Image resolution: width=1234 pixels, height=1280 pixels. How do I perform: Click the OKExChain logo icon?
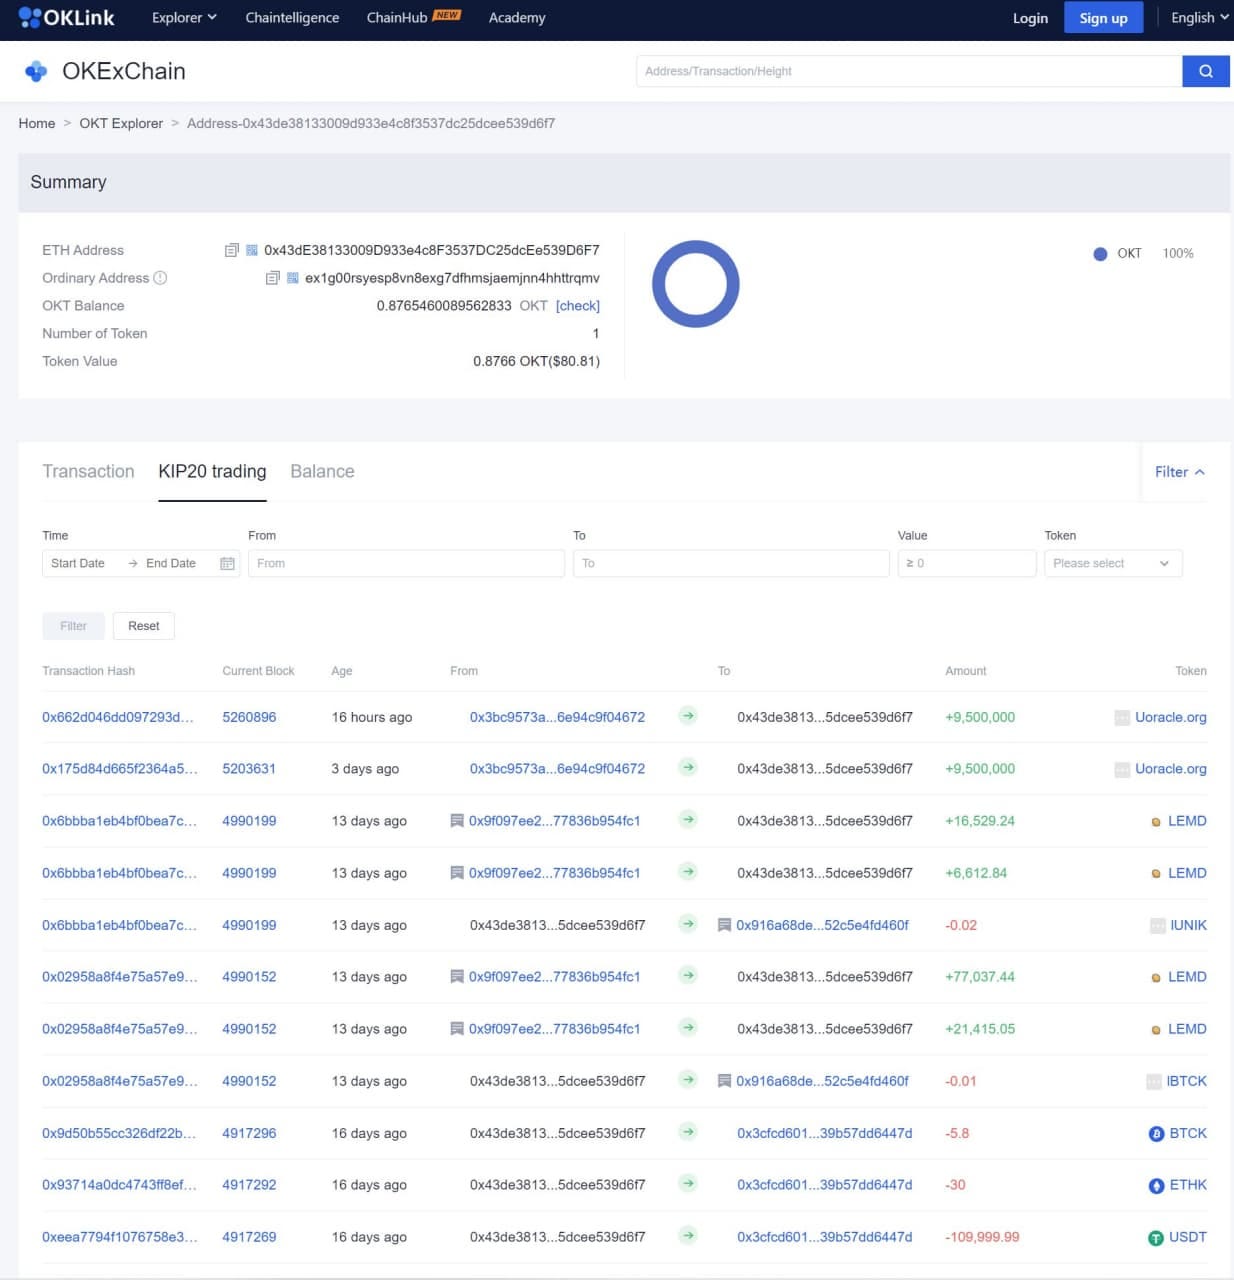(x=36, y=71)
